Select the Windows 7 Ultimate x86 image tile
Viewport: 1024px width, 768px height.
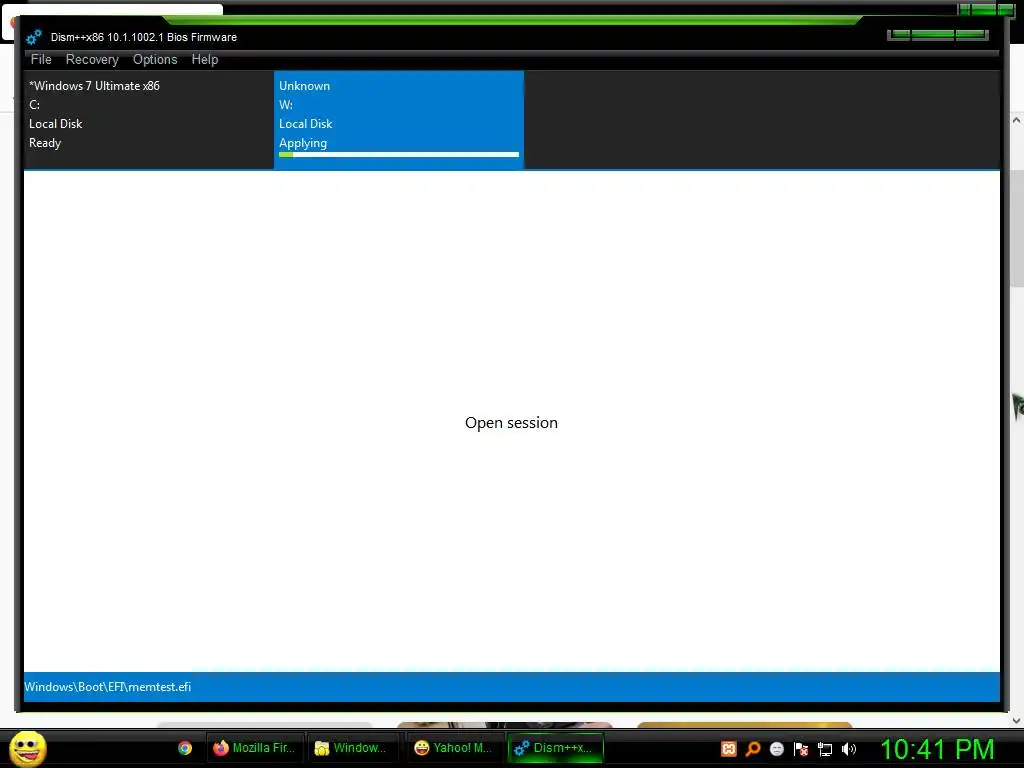(x=149, y=120)
